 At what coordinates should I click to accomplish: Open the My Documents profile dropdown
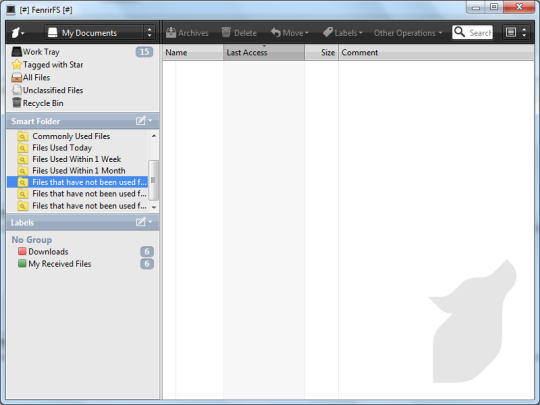pos(100,33)
